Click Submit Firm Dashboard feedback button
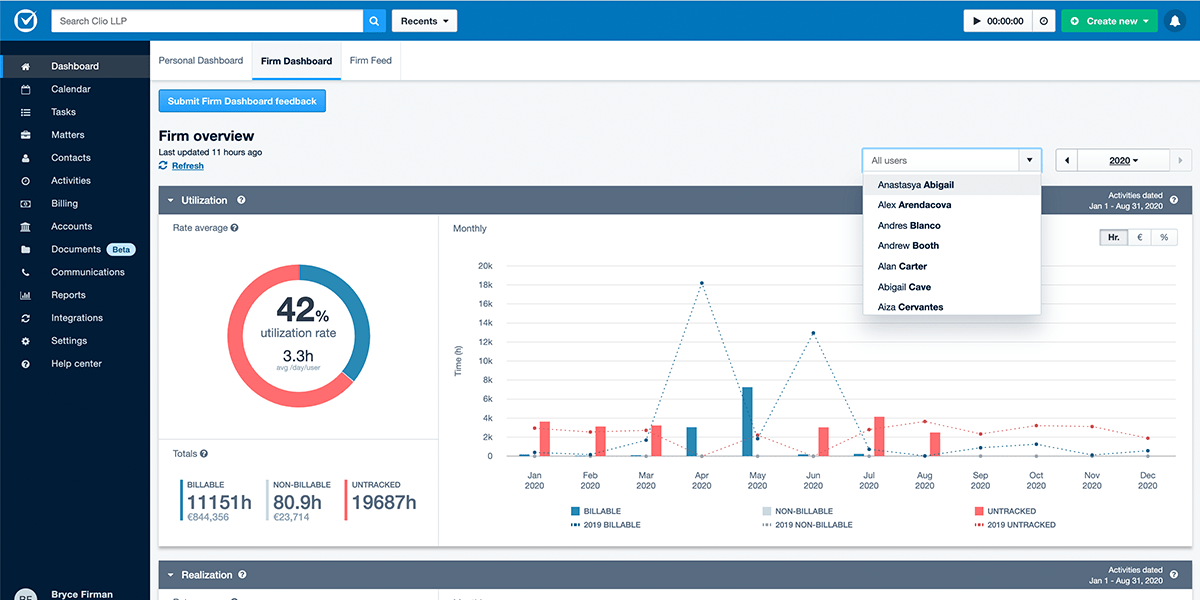 coord(242,101)
